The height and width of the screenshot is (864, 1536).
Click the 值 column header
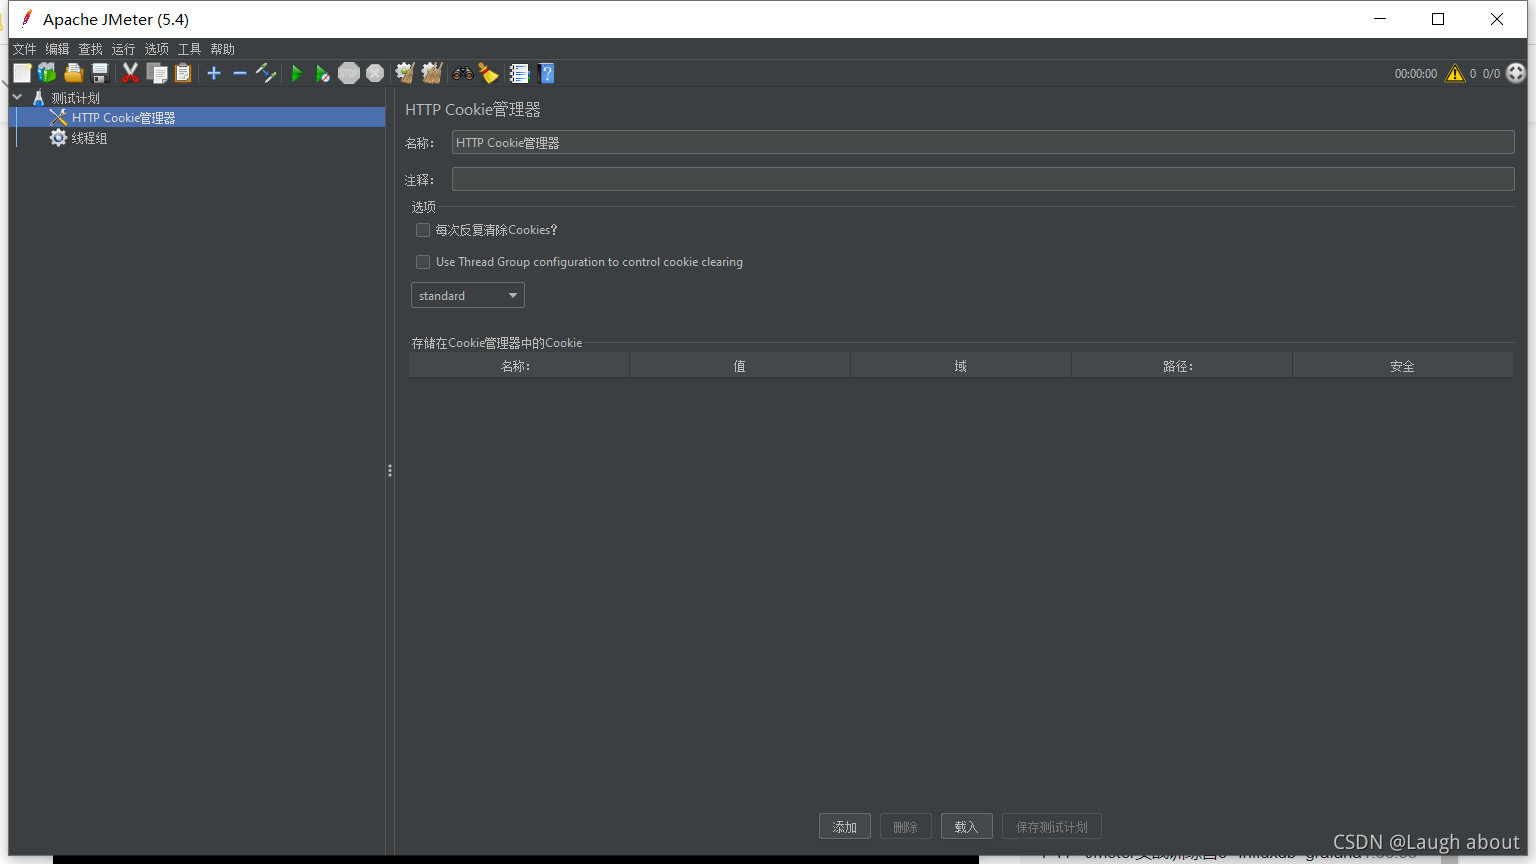740,366
